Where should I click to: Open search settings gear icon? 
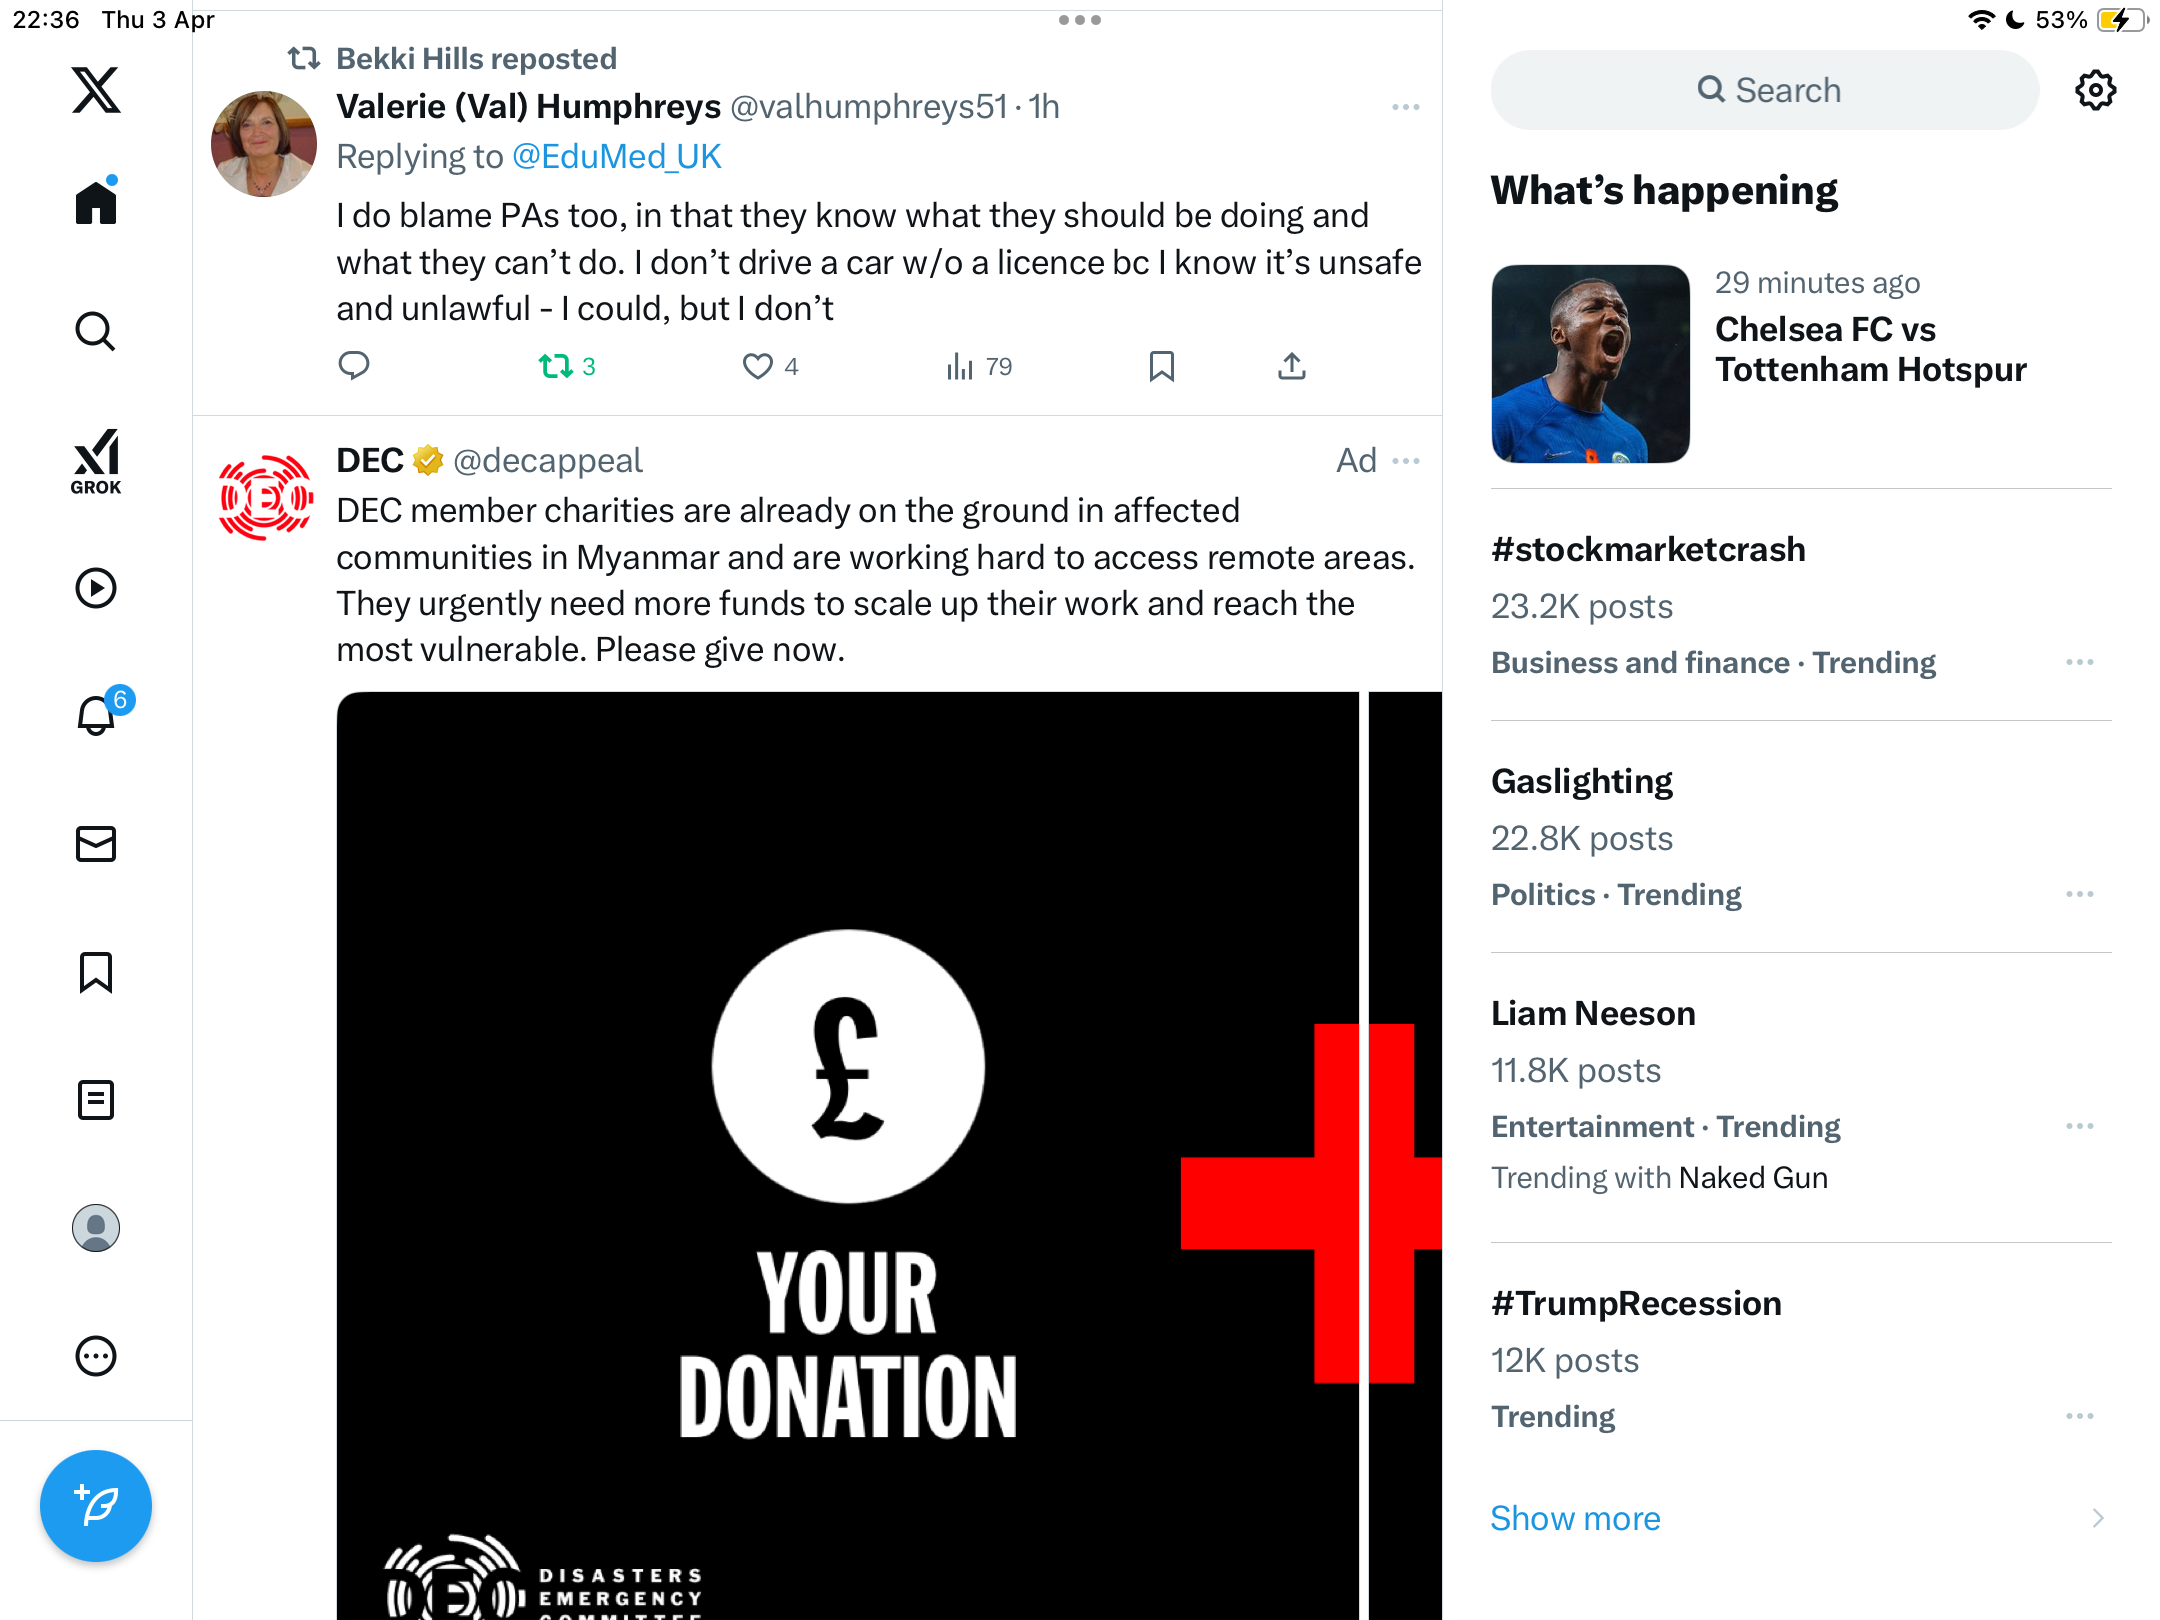pyautogui.click(x=2095, y=90)
